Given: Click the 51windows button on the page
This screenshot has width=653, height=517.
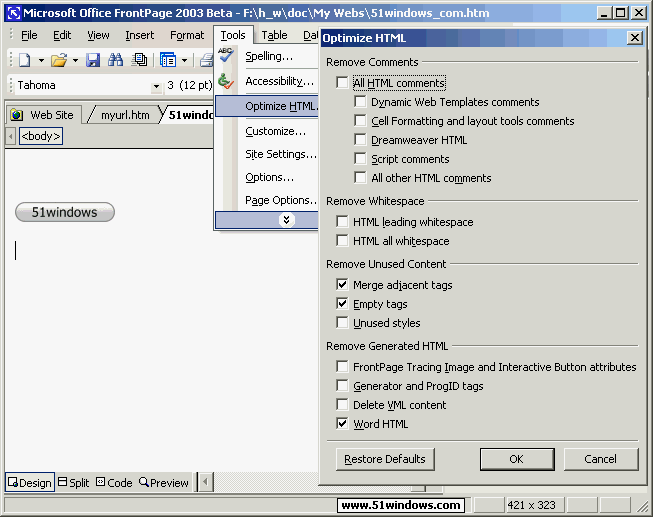Looking at the screenshot, I should [x=65, y=212].
